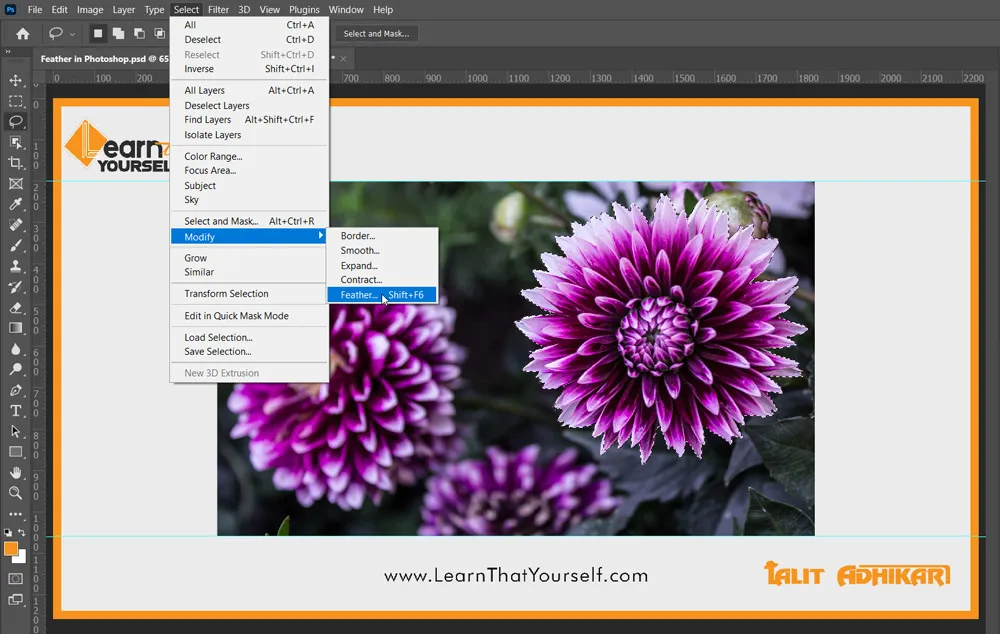Activate the Eraser tool

[x=16, y=308]
